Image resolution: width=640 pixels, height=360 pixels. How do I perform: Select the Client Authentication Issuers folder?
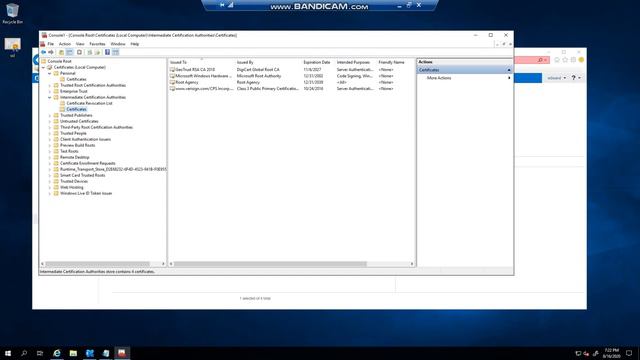[x=85, y=140]
